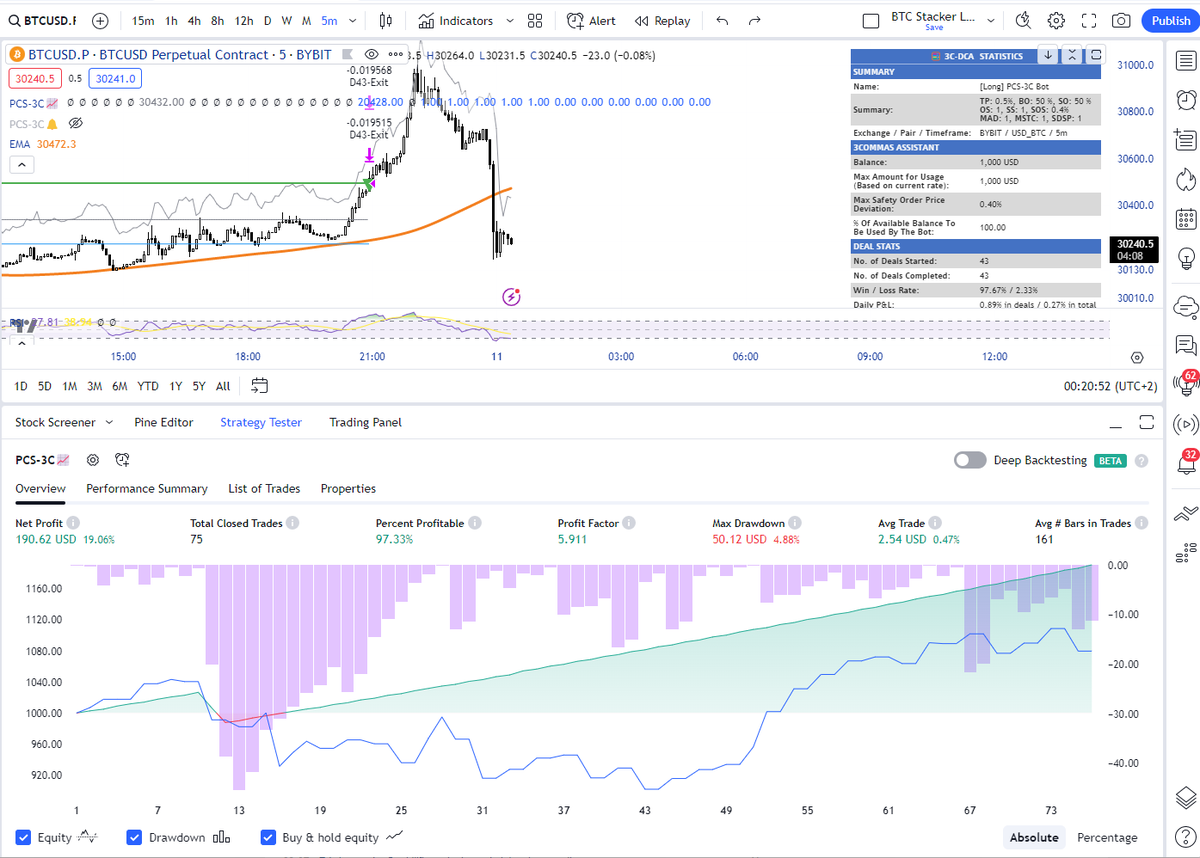Open the PCS-3C strategy settings gear
1200x858 pixels.
click(93, 460)
